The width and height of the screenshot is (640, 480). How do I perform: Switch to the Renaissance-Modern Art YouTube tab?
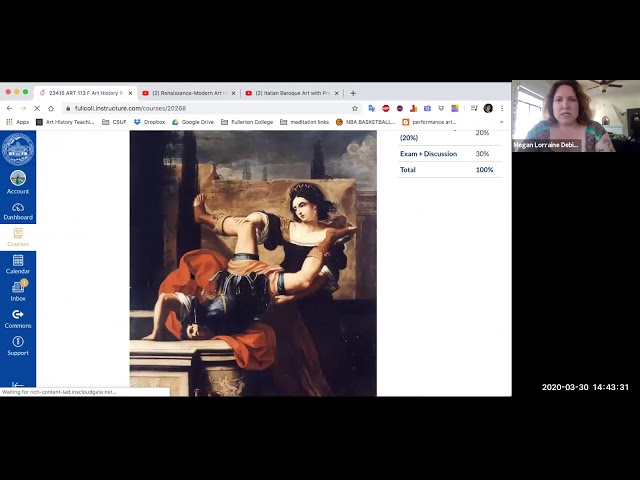(189, 93)
